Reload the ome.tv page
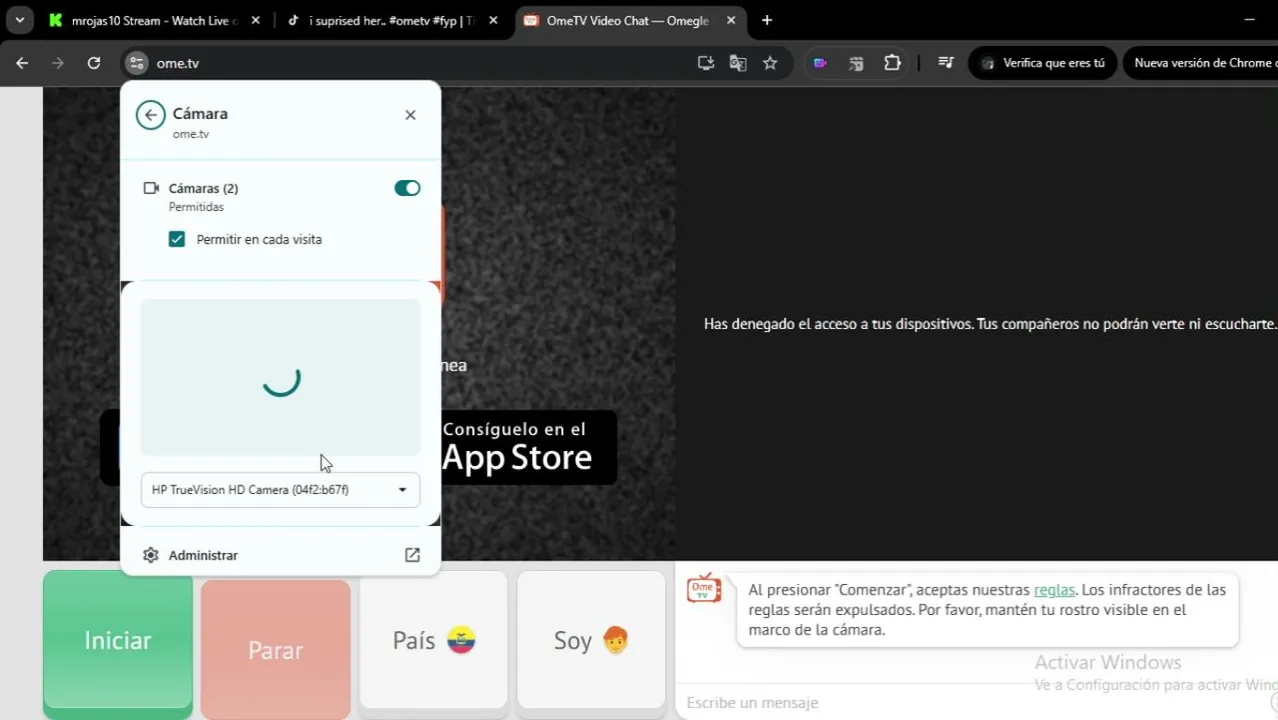The height and width of the screenshot is (720, 1278). (94, 63)
